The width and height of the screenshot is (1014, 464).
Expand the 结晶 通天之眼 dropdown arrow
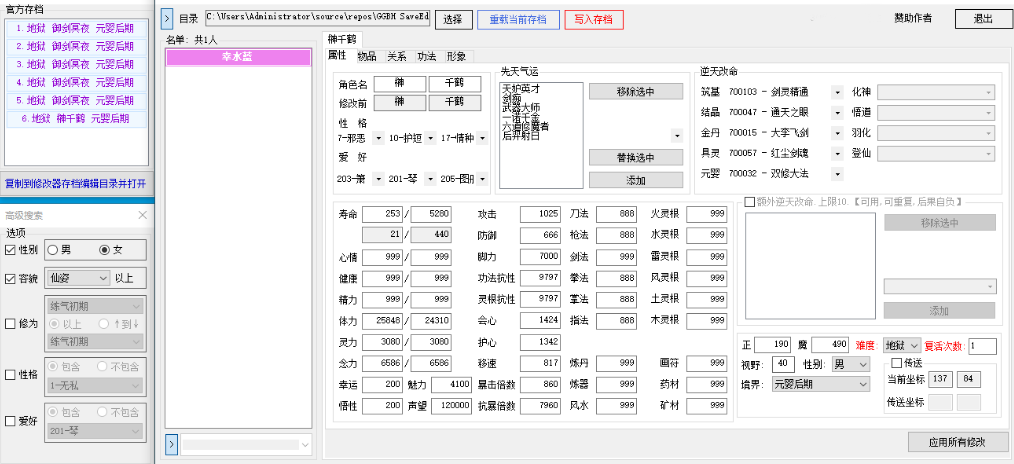(x=838, y=112)
